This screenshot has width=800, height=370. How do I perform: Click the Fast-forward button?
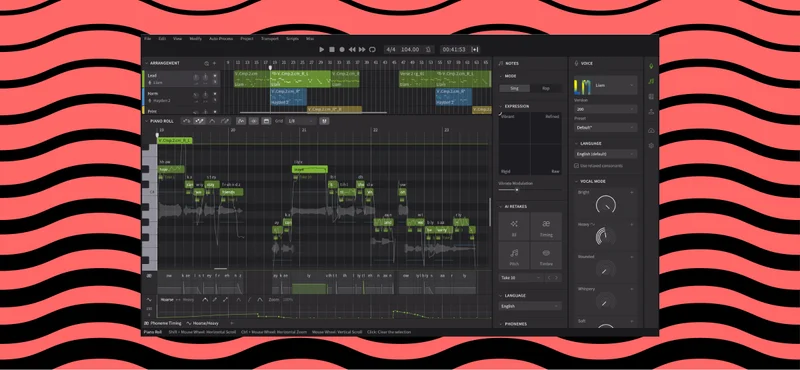click(362, 50)
